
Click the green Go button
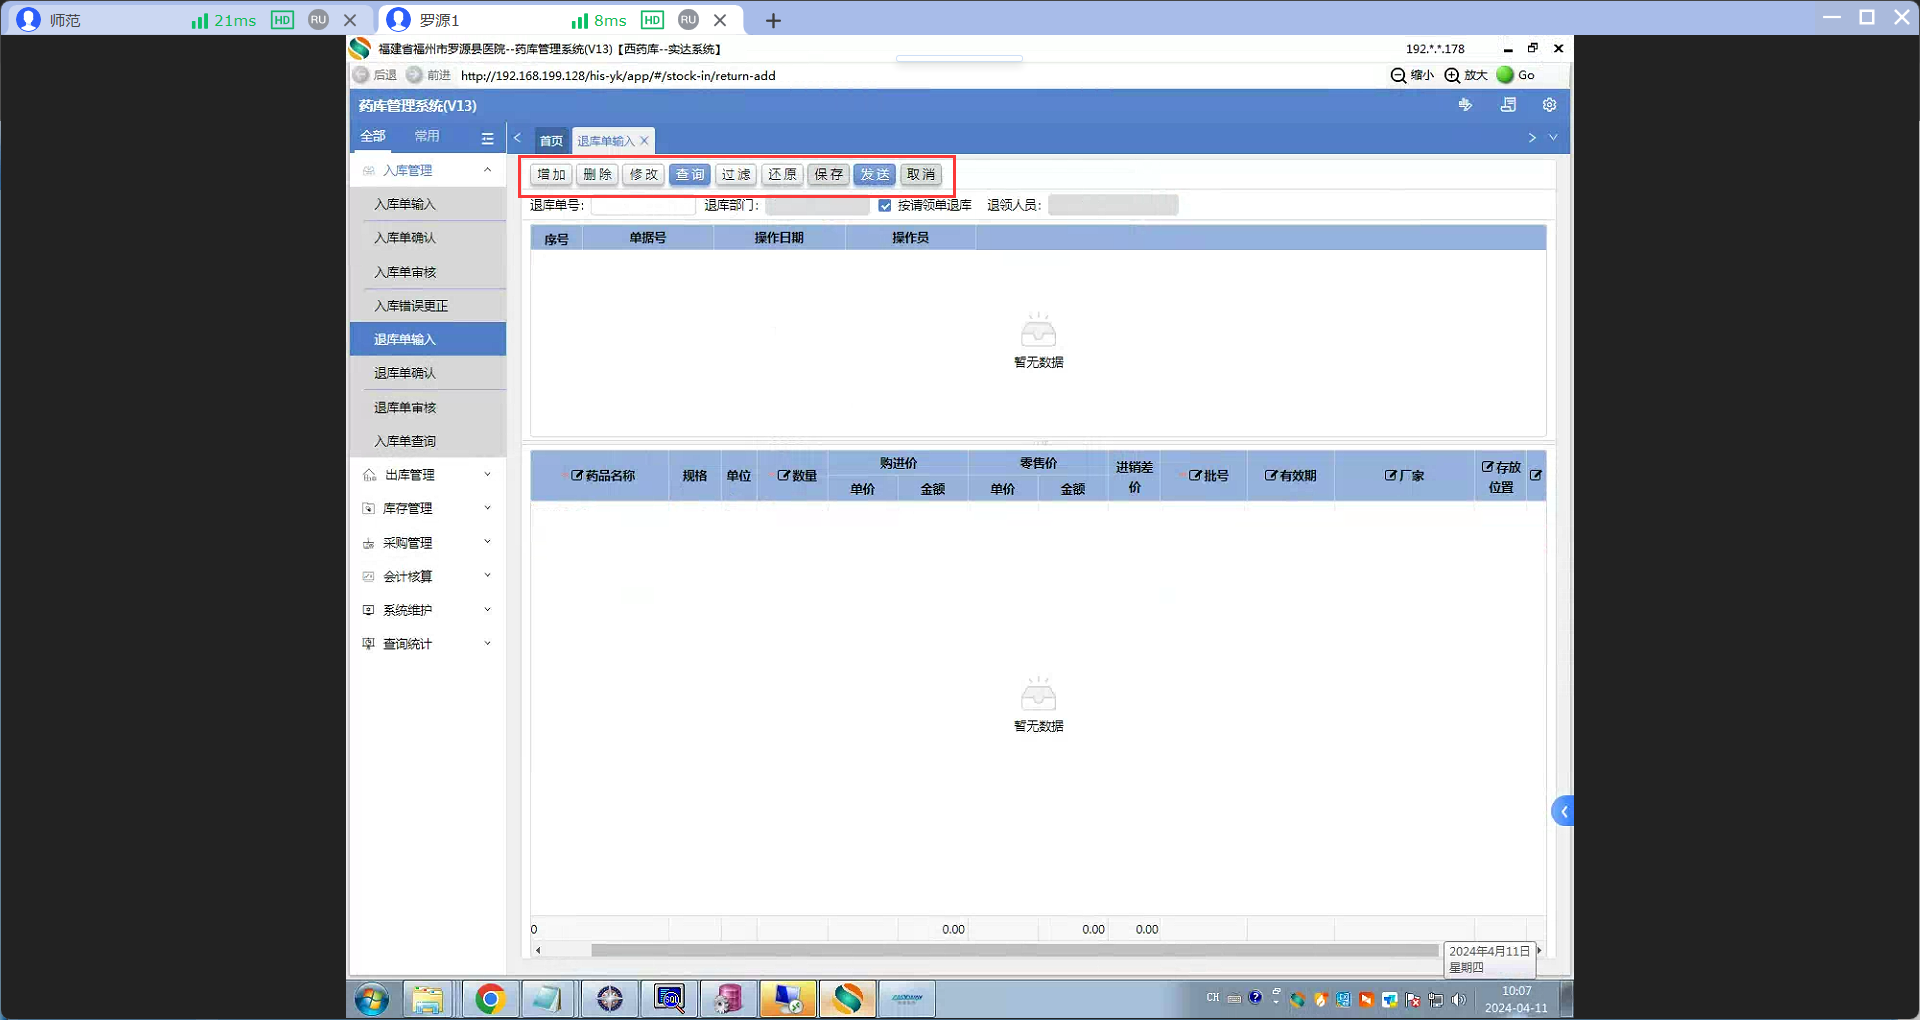(1505, 75)
